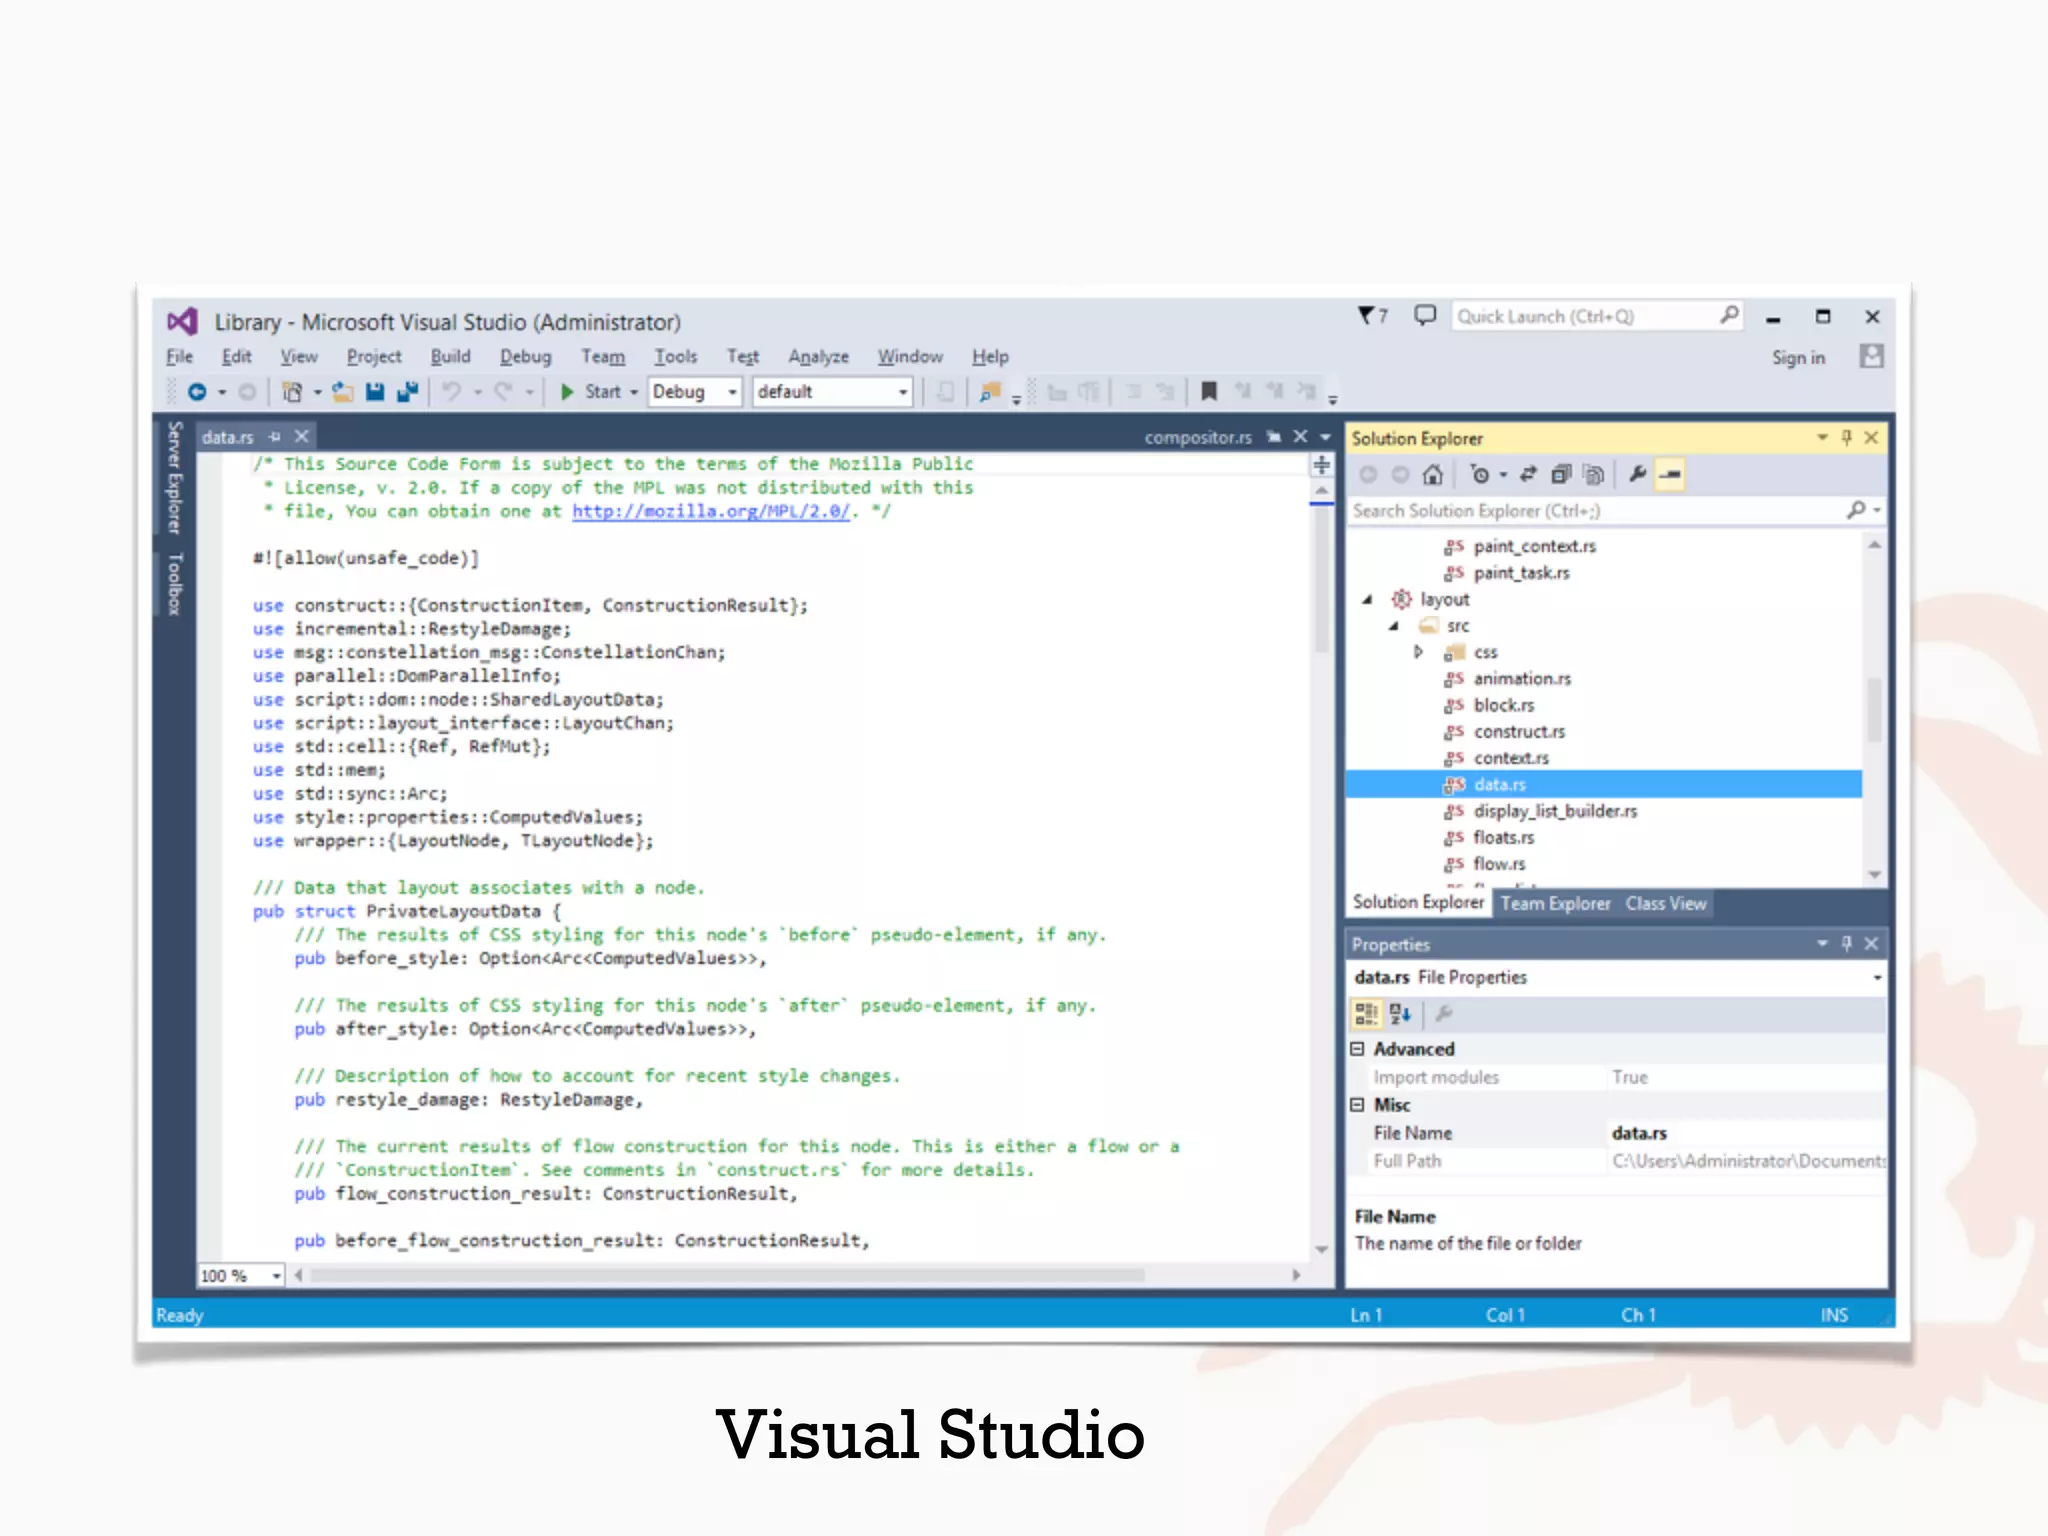Screen dimensions: 2048x1536
Task: Open the mozilla.org/MPL/2.0 link in the code
Action: [x=711, y=511]
